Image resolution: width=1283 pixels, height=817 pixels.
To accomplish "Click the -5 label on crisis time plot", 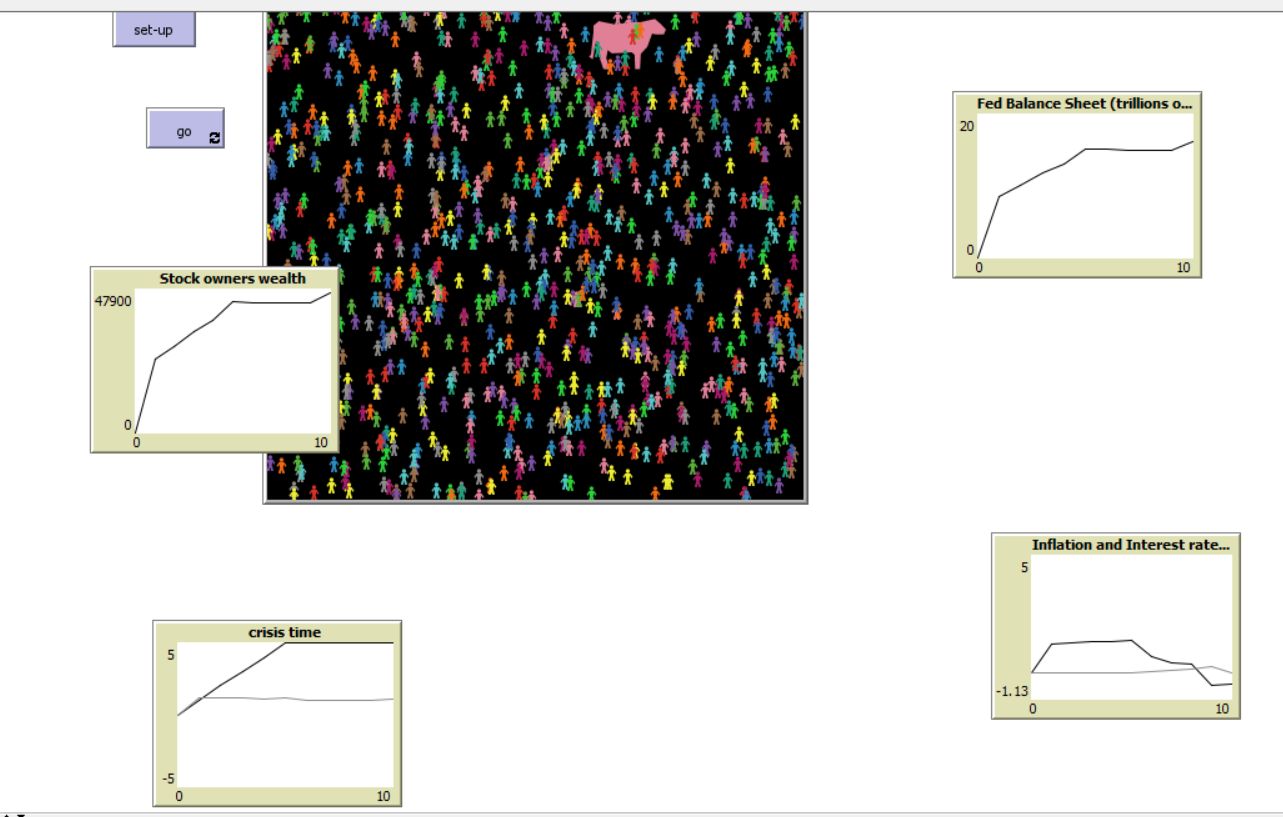I will tap(169, 779).
